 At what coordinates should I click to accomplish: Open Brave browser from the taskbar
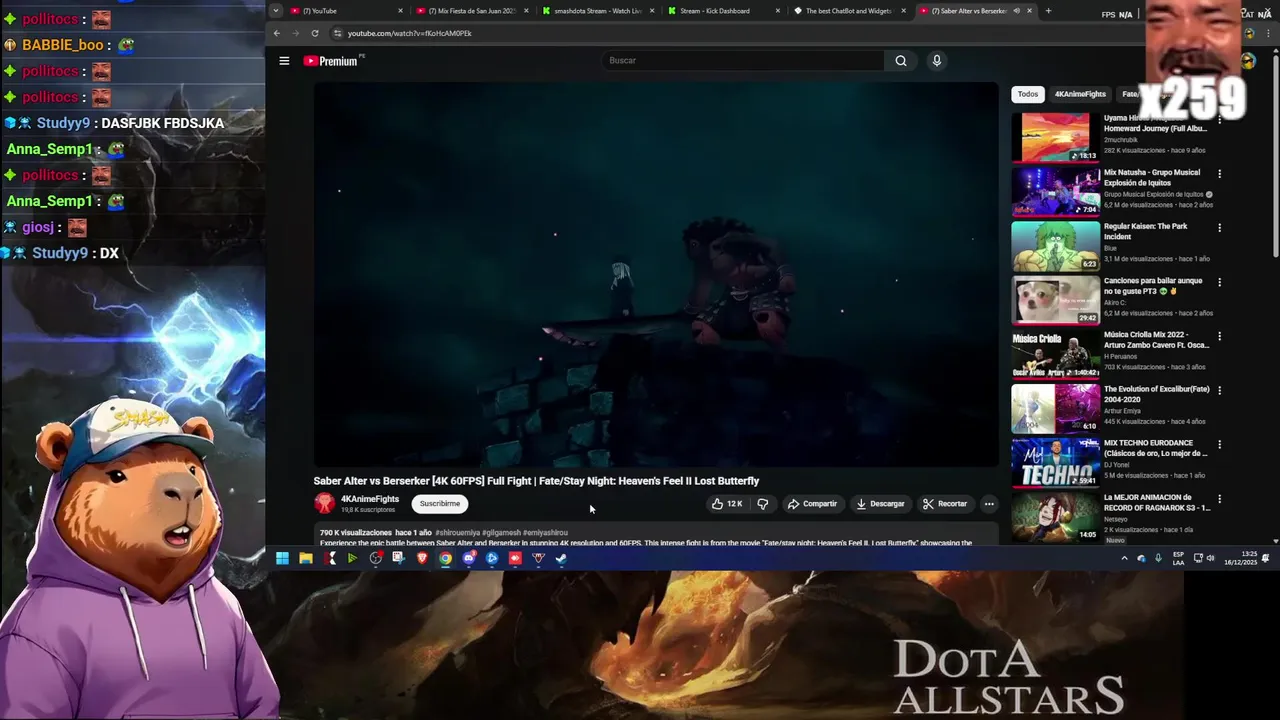click(x=422, y=558)
